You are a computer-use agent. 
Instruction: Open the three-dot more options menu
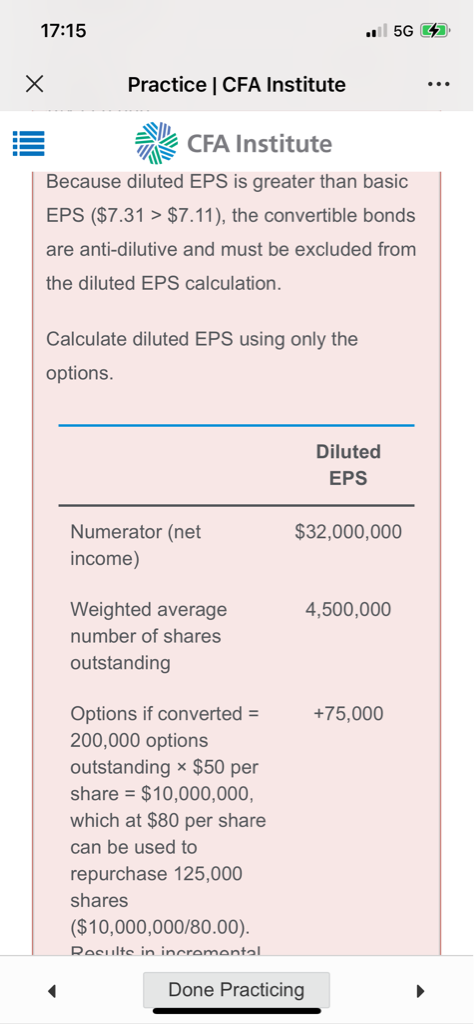tap(437, 85)
